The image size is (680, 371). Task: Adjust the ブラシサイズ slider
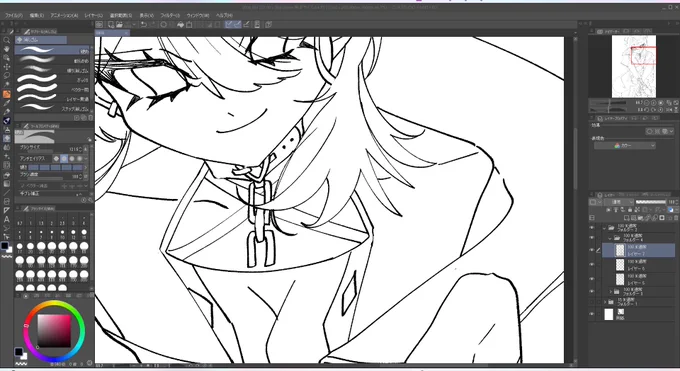click(x=41, y=152)
